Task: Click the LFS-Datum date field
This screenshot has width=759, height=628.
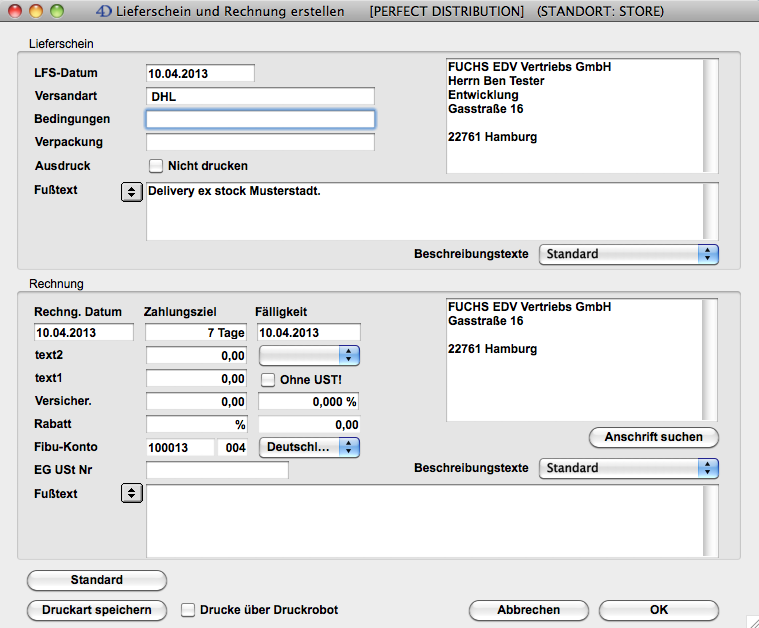Action: (x=200, y=73)
